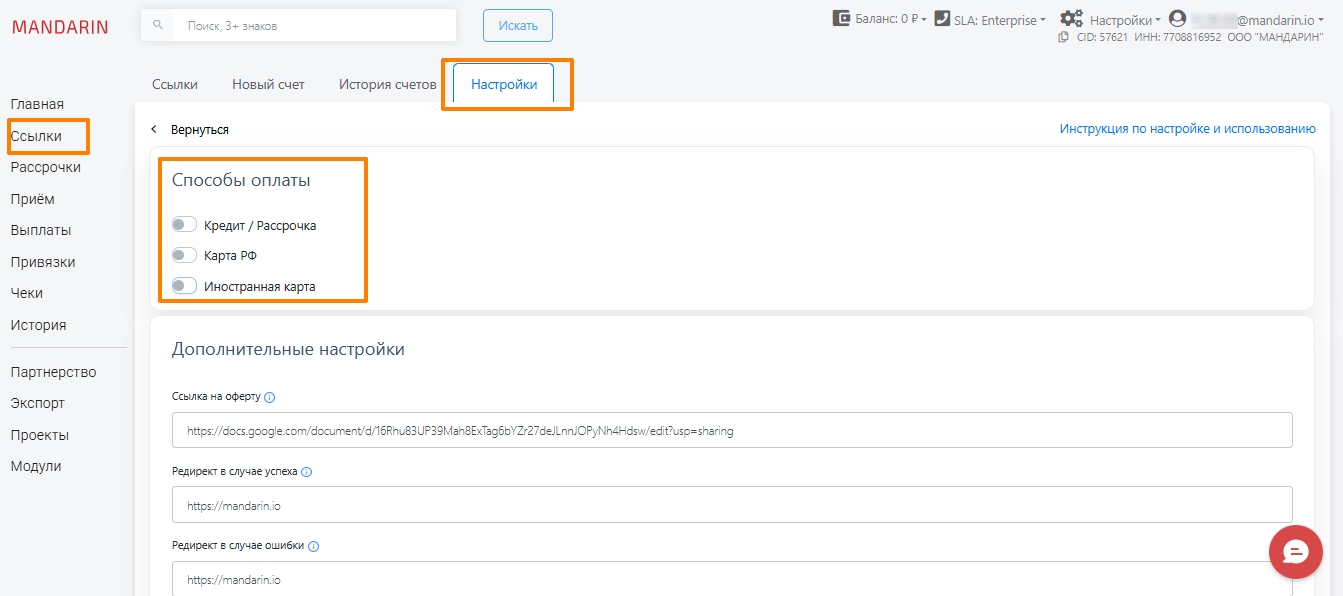This screenshot has height=596, width=1343.
Task: Open the Рассрочки sidebar menu item
Action: [x=46, y=167]
